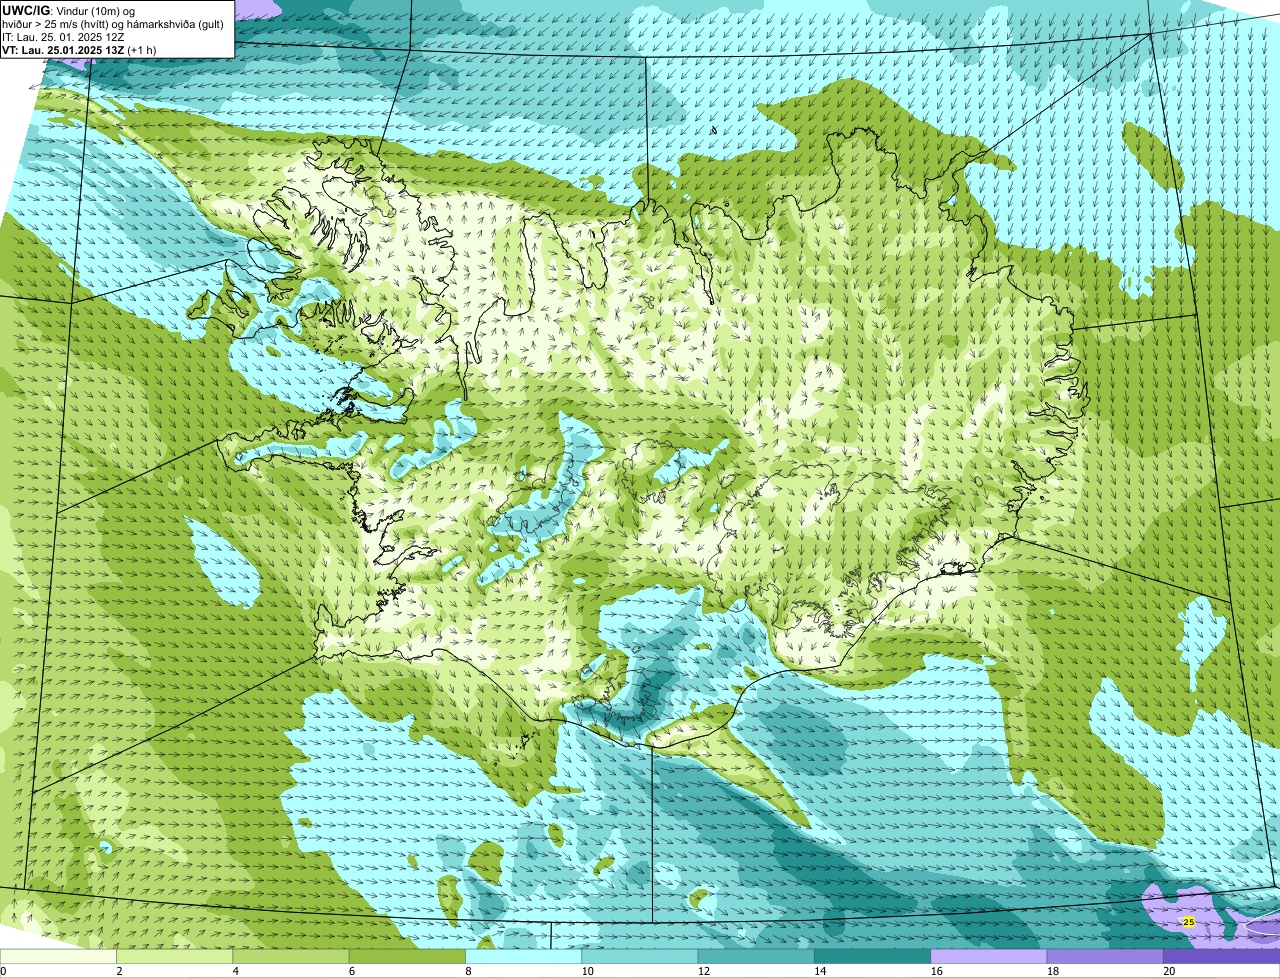Click the 4–6 m/s green legend swatch

tap(291, 957)
